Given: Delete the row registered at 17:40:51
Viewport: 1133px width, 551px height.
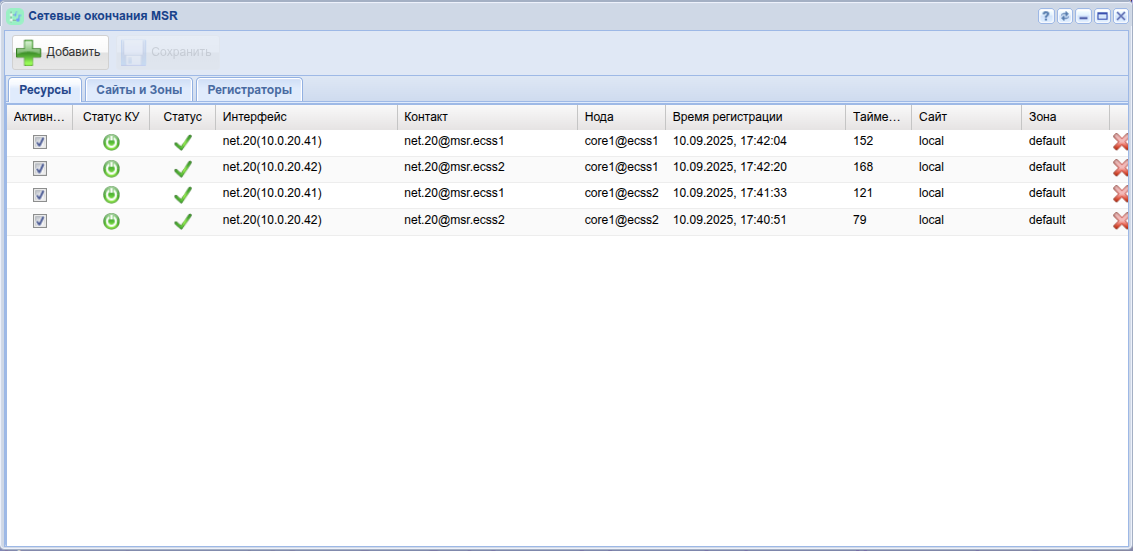Looking at the screenshot, I should pos(1120,221).
